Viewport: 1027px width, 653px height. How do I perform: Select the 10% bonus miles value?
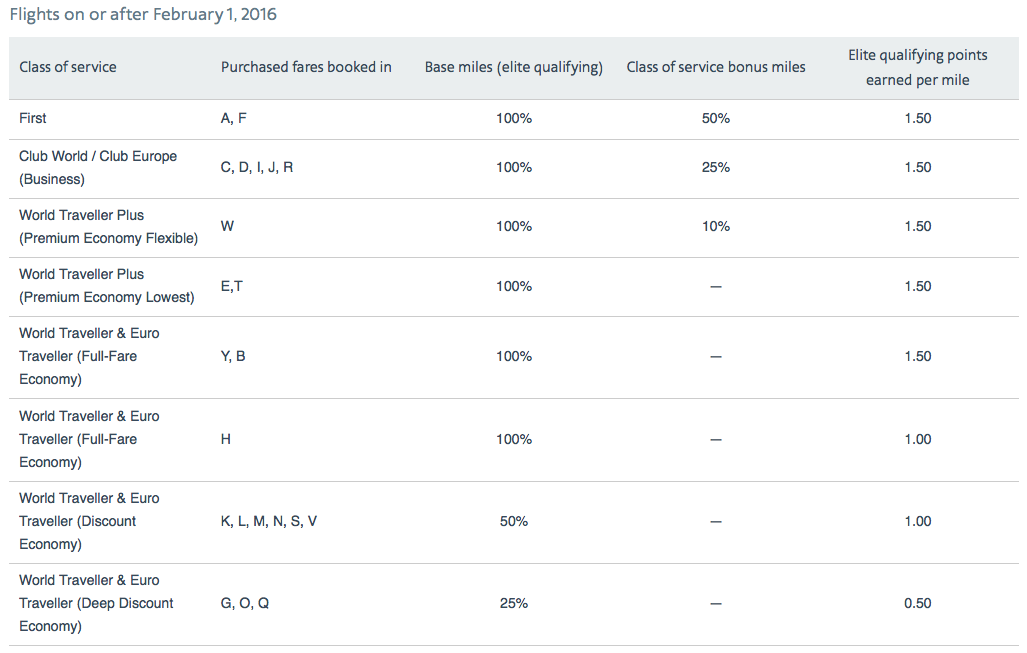tap(716, 226)
